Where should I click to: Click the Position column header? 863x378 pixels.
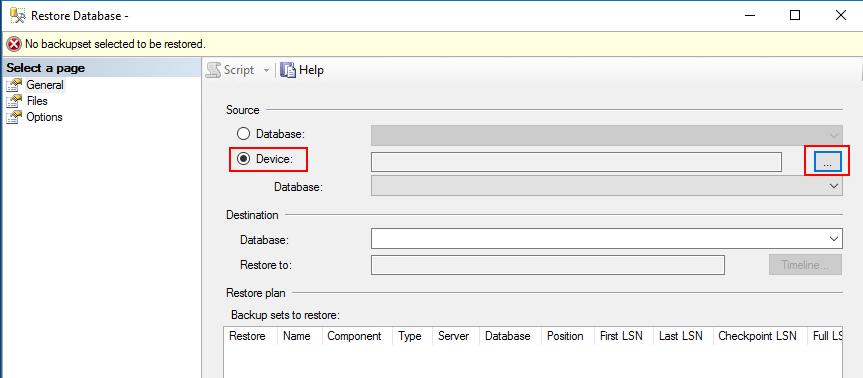point(565,336)
